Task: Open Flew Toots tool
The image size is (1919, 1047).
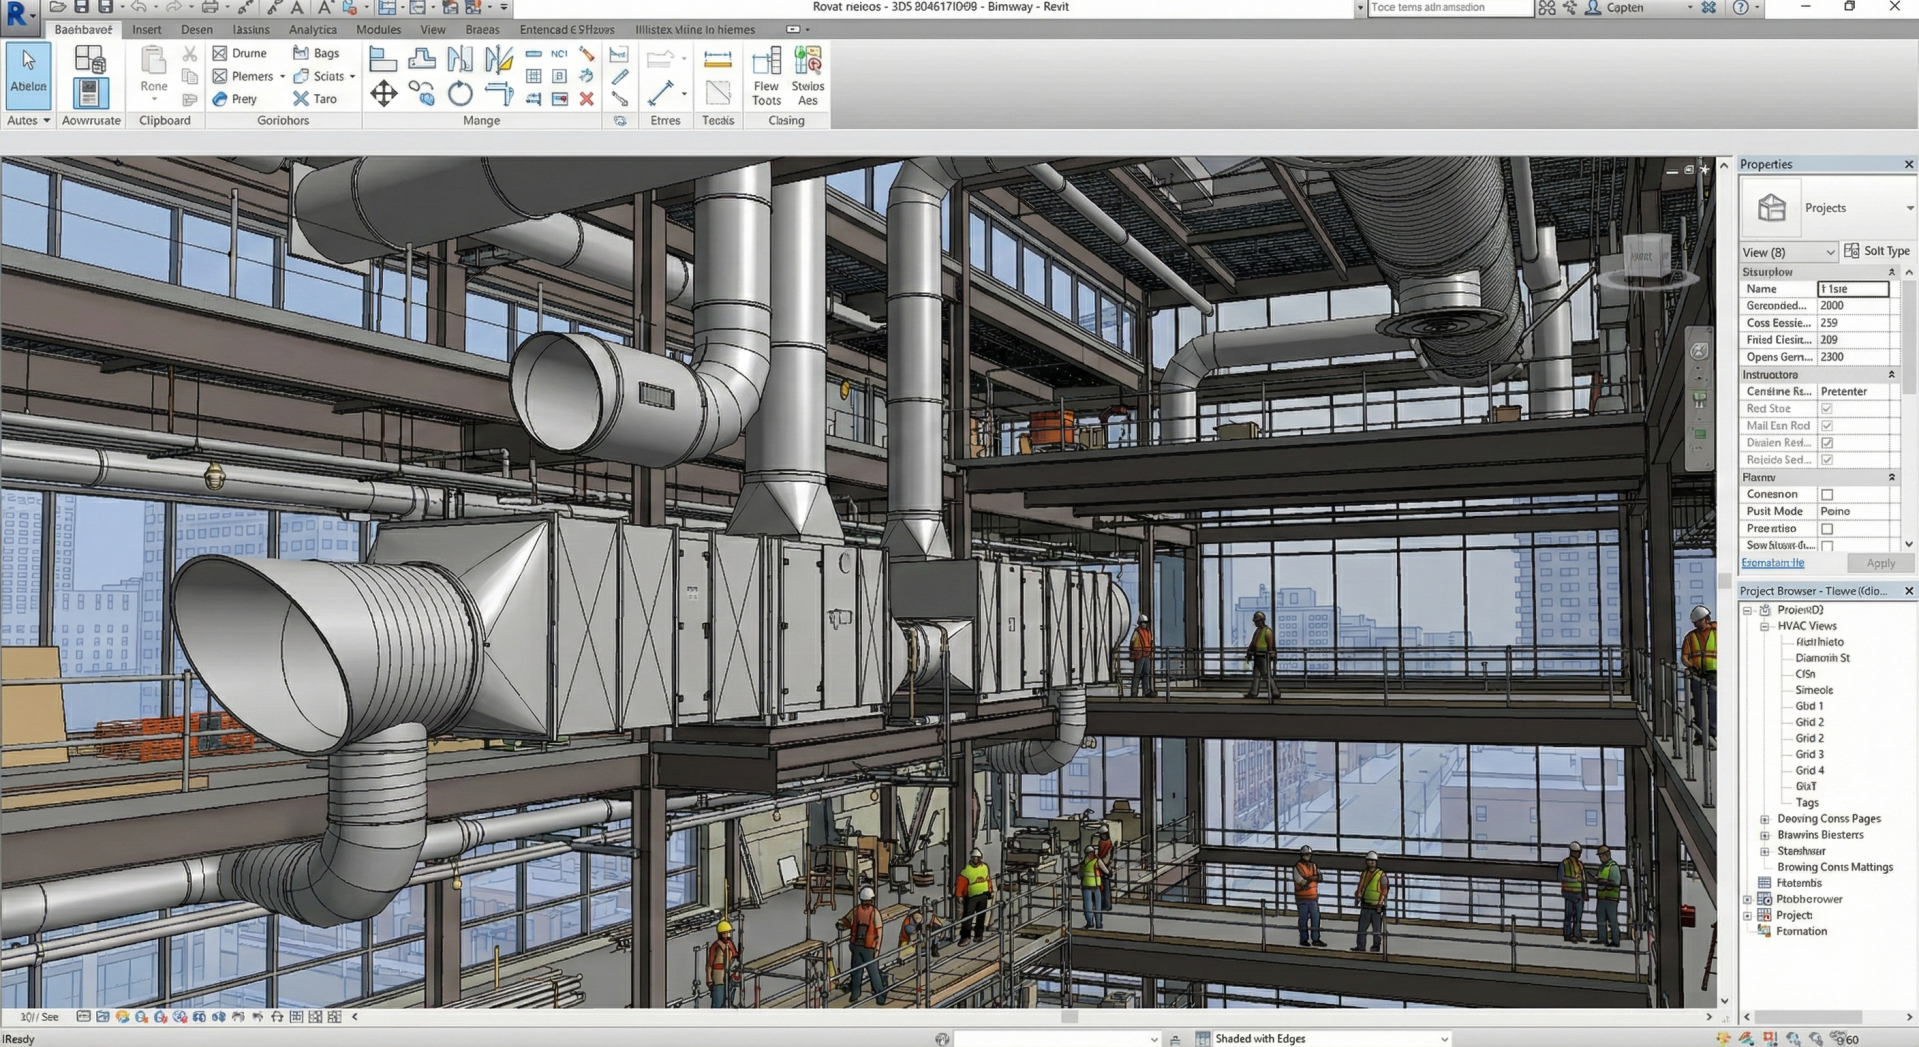Action: pyautogui.click(x=766, y=76)
